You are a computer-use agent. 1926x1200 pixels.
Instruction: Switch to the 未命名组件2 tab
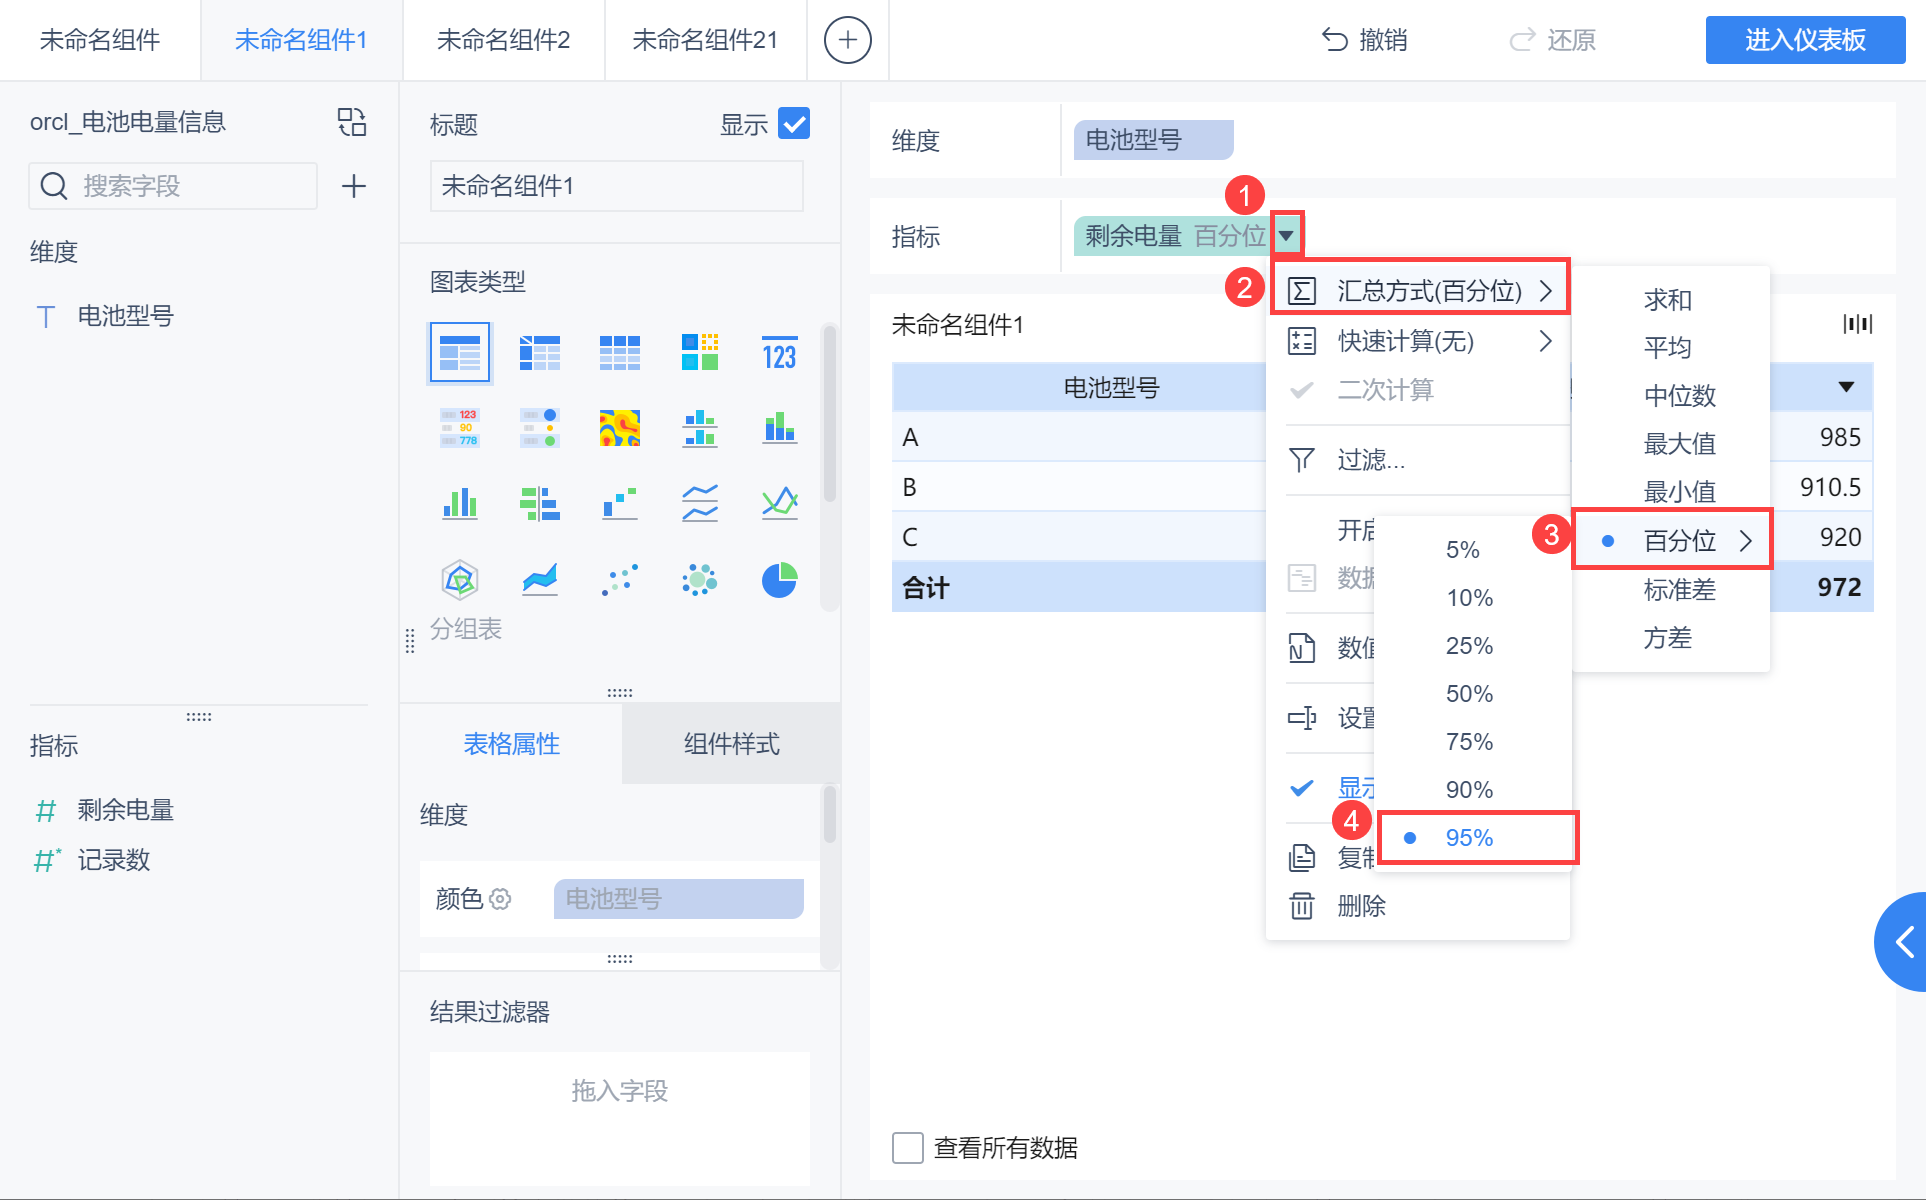503,40
